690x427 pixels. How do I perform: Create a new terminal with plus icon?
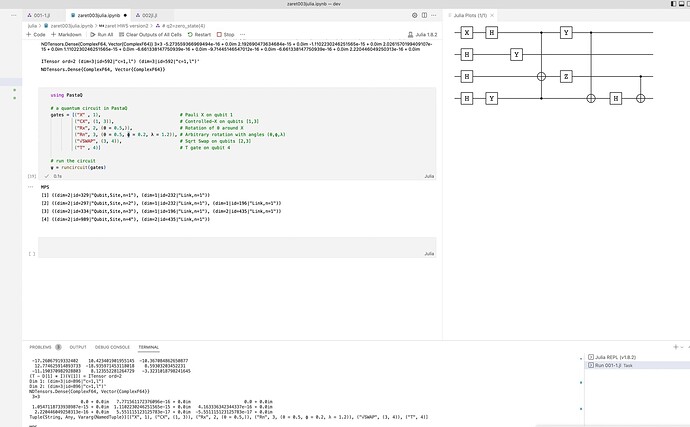coord(675,347)
